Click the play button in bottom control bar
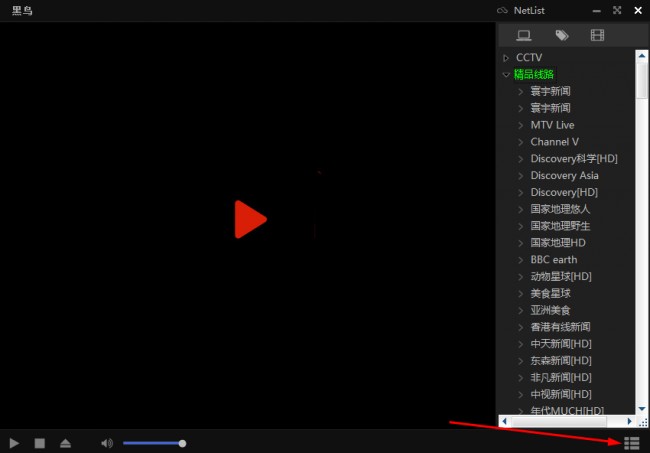Image resolution: width=650 pixels, height=453 pixels. tap(14, 443)
